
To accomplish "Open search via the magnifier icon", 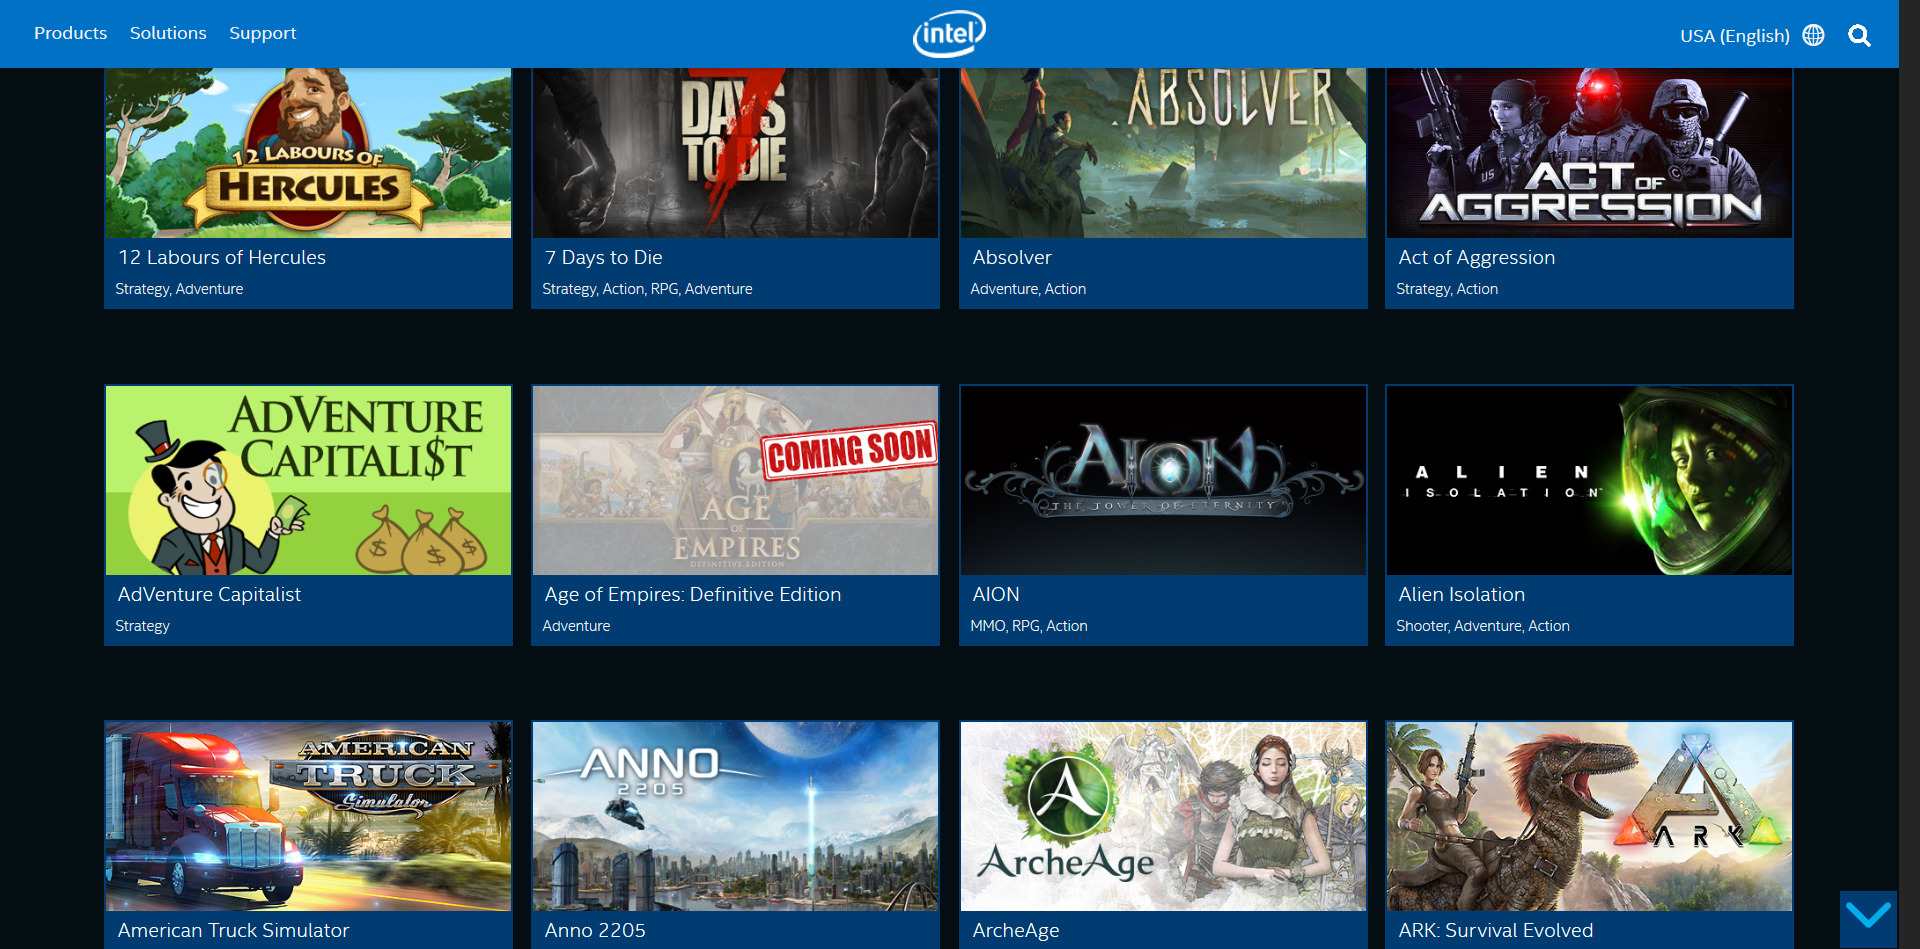I will (1860, 34).
